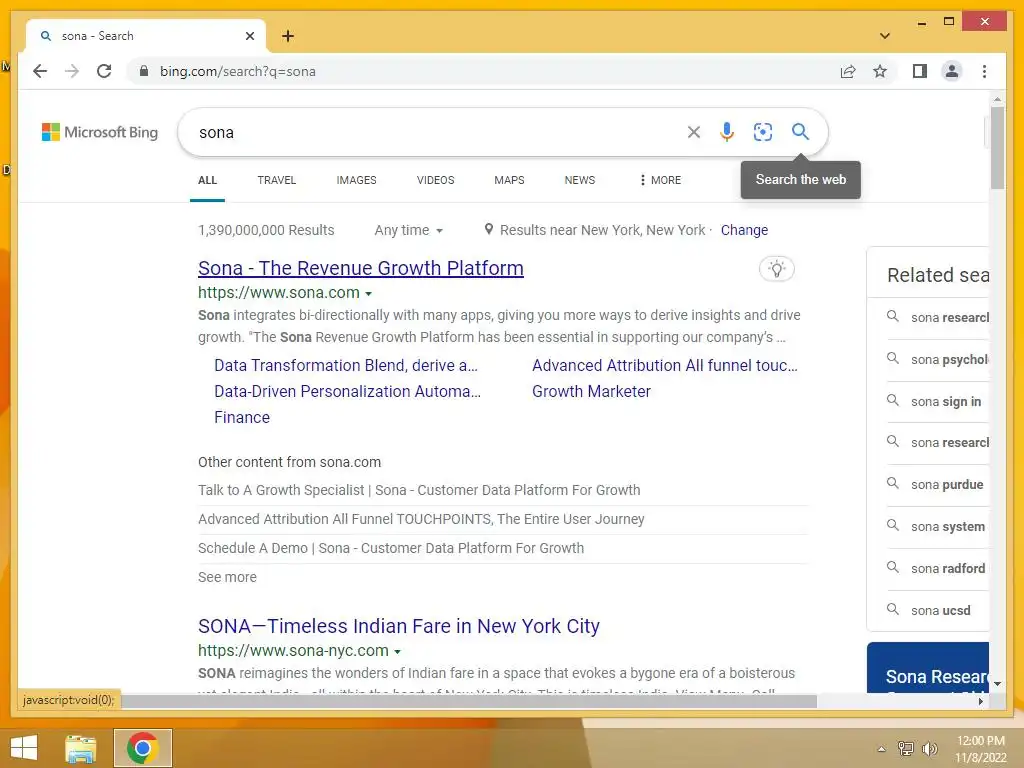Share this page icon in address bar
Image resolution: width=1024 pixels, height=768 pixels.
click(848, 71)
